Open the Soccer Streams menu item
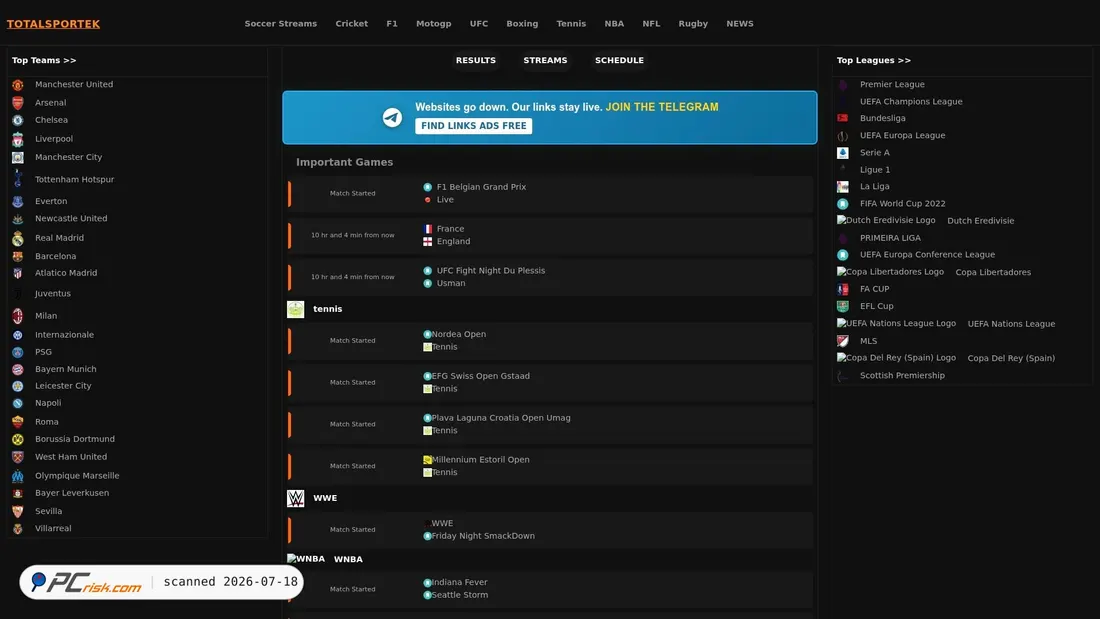 pyautogui.click(x=281, y=24)
